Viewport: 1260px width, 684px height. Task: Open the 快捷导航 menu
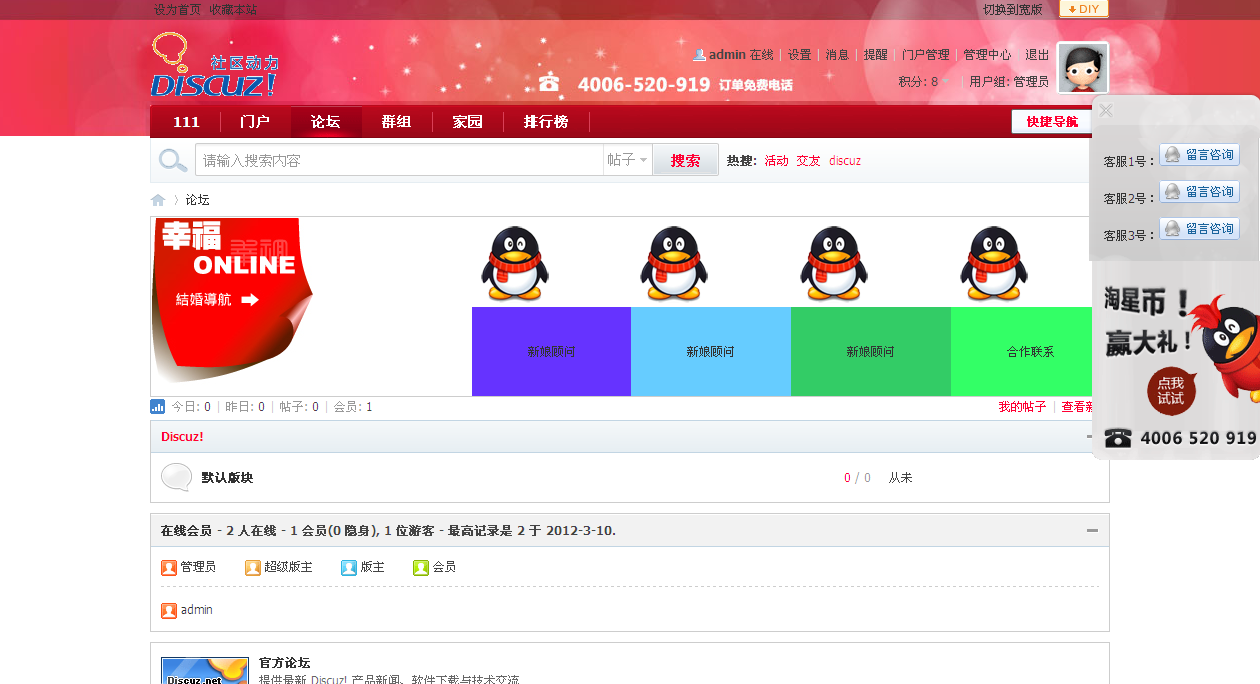1052,122
